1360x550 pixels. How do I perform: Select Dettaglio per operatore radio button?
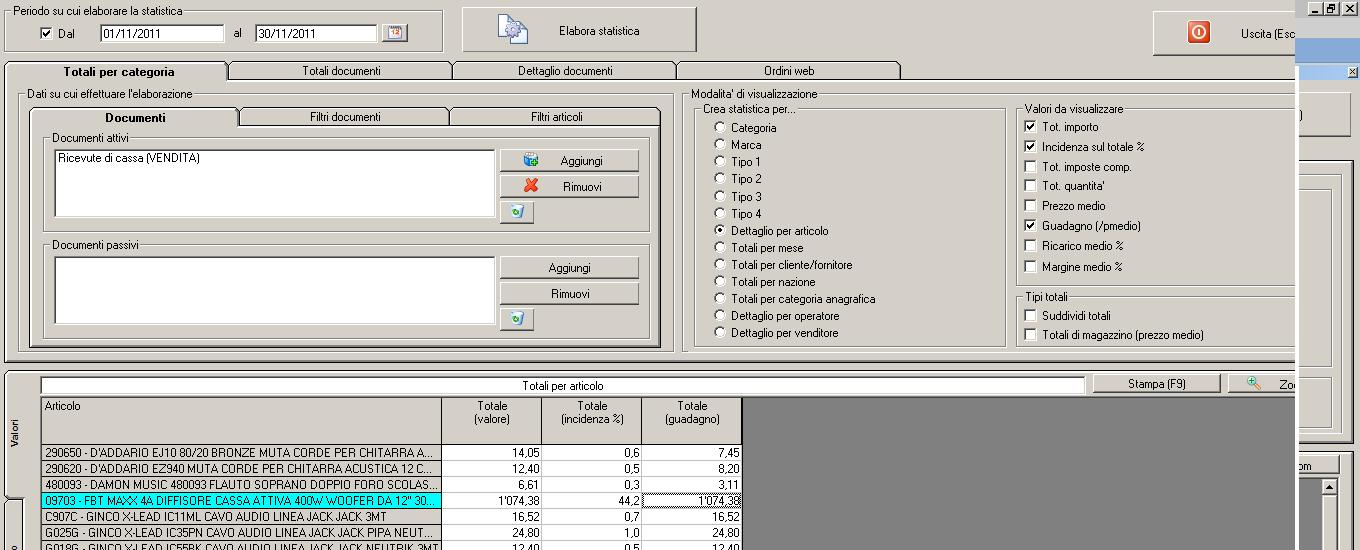pos(720,316)
